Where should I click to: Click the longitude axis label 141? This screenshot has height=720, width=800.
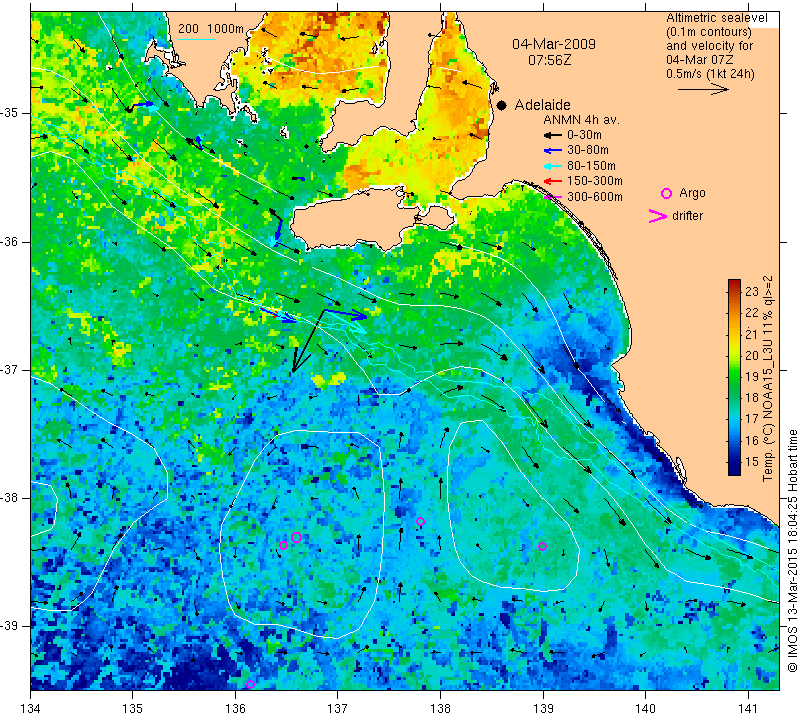pos(748,709)
